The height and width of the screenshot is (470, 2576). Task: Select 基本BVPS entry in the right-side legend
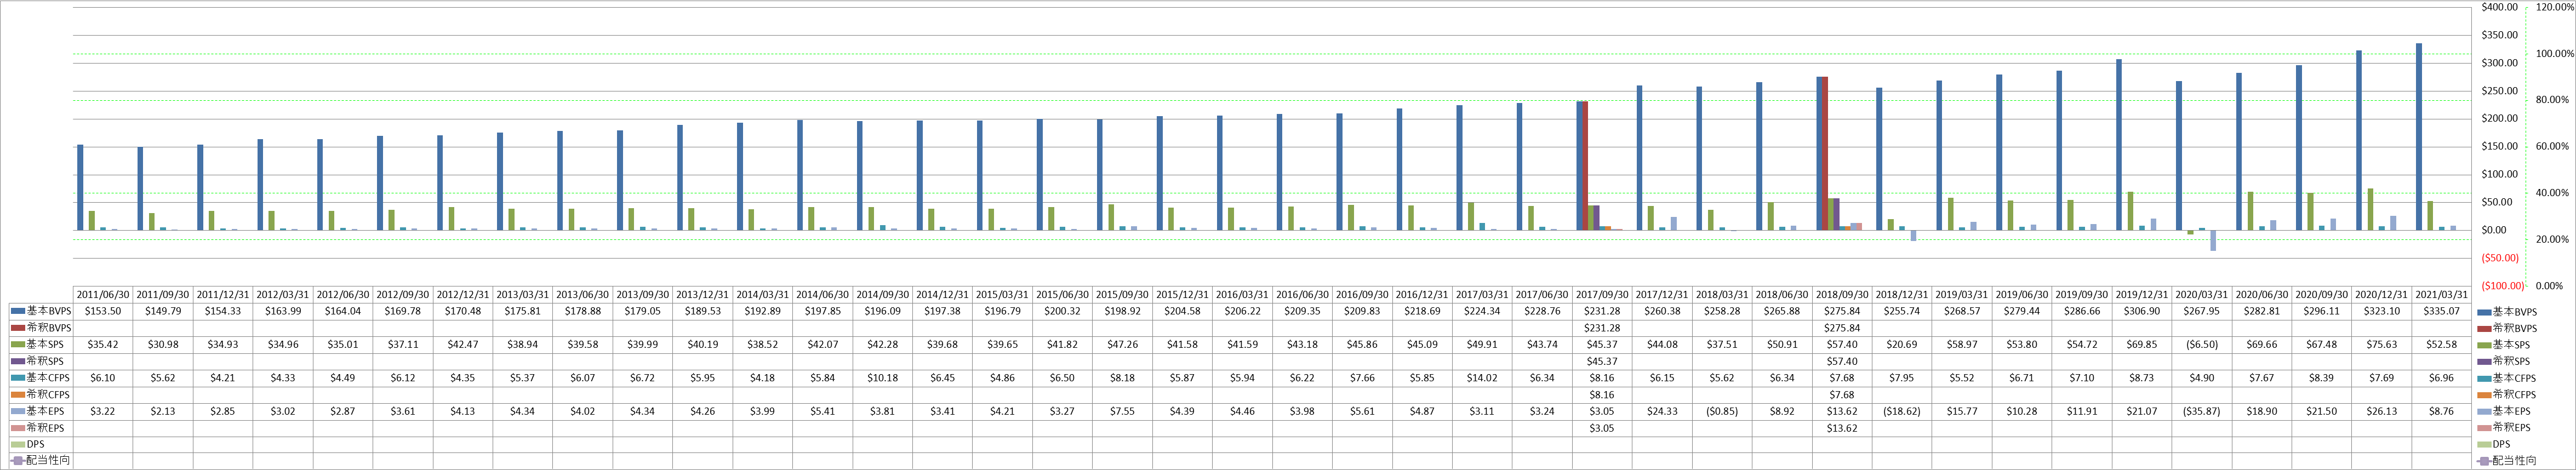coord(2507,312)
